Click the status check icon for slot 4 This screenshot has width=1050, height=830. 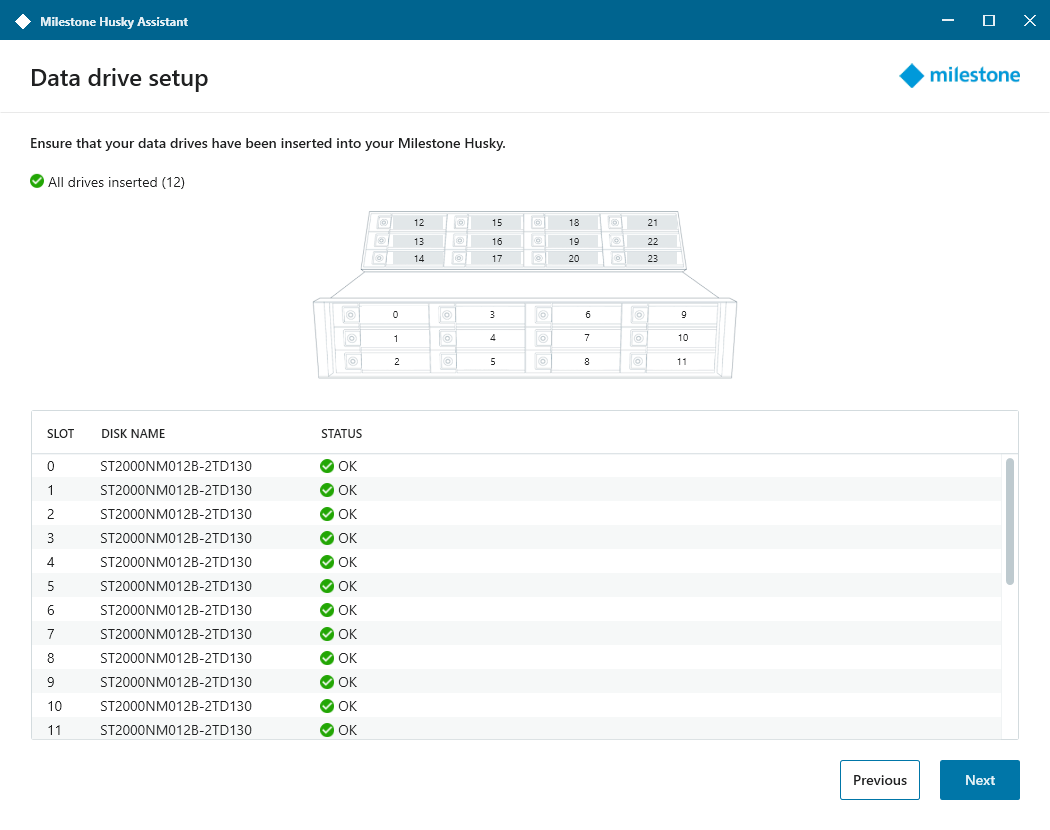click(x=327, y=563)
